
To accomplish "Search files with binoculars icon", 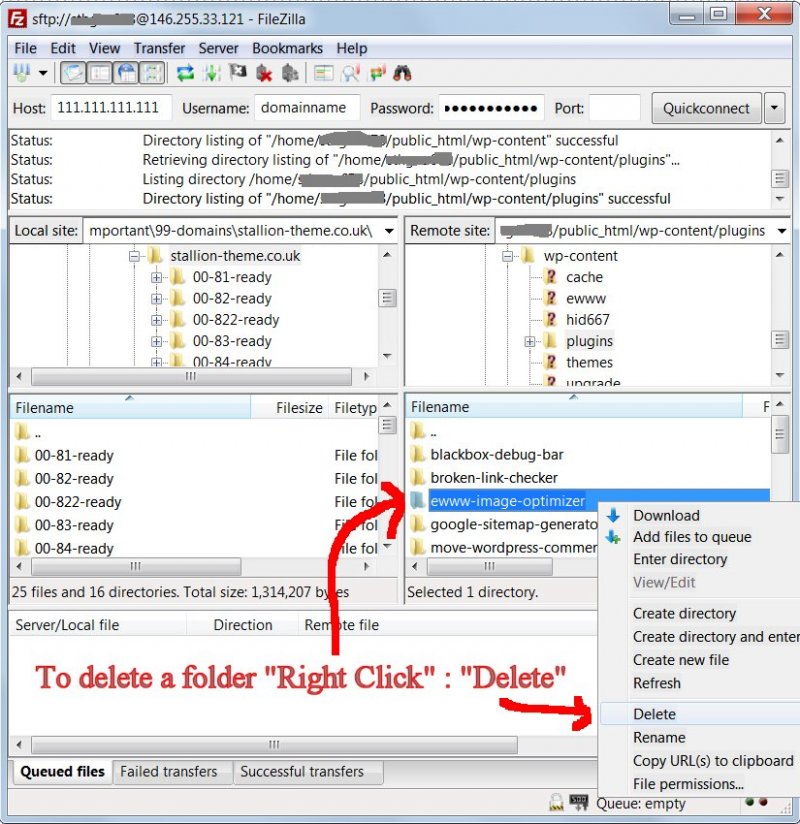I will [x=402, y=73].
